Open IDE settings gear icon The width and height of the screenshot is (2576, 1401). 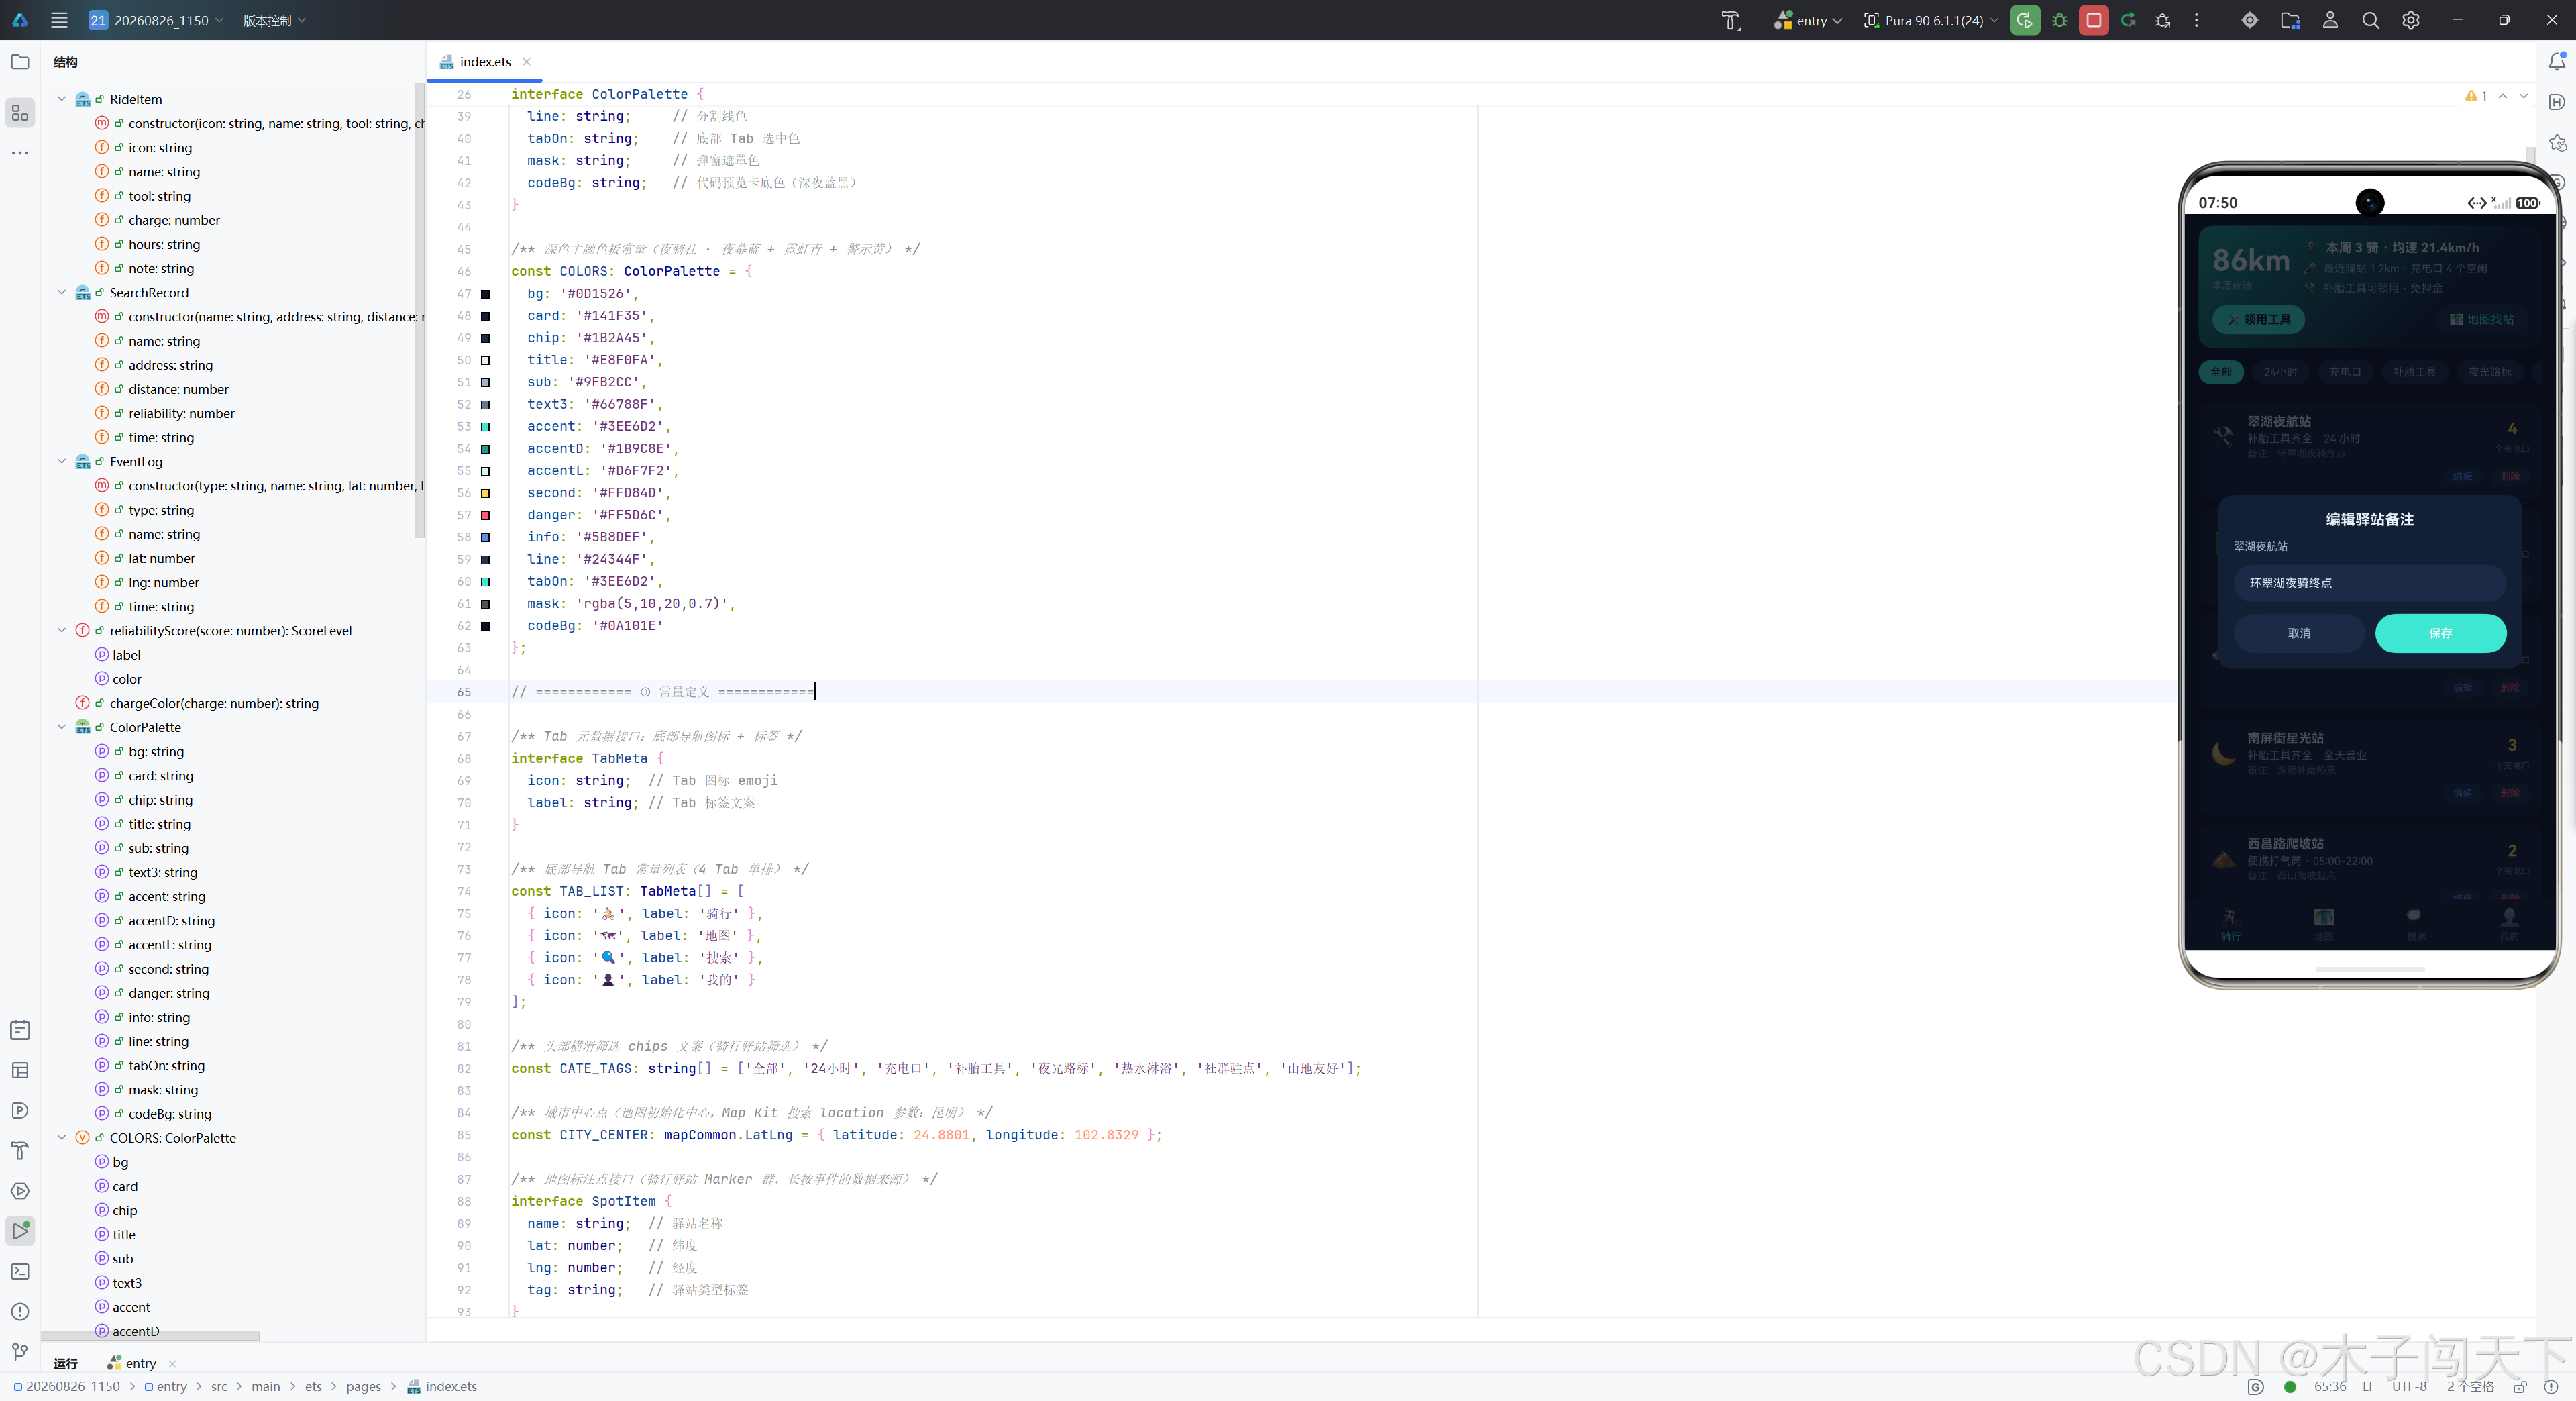point(2411,20)
